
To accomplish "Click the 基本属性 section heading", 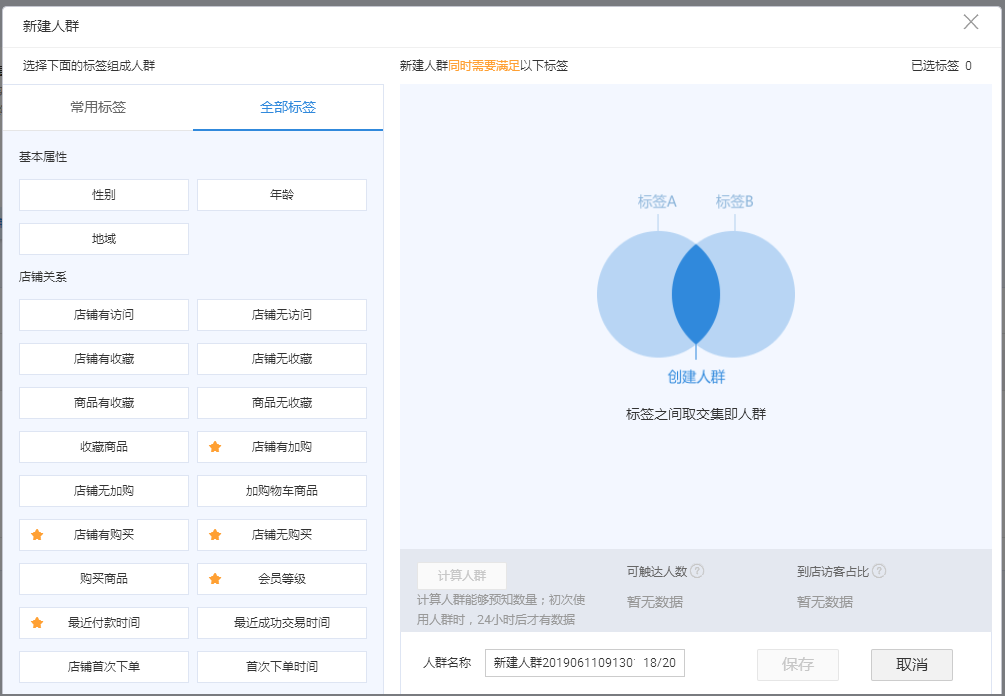I will pyautogui.click(x=43, y=157).
